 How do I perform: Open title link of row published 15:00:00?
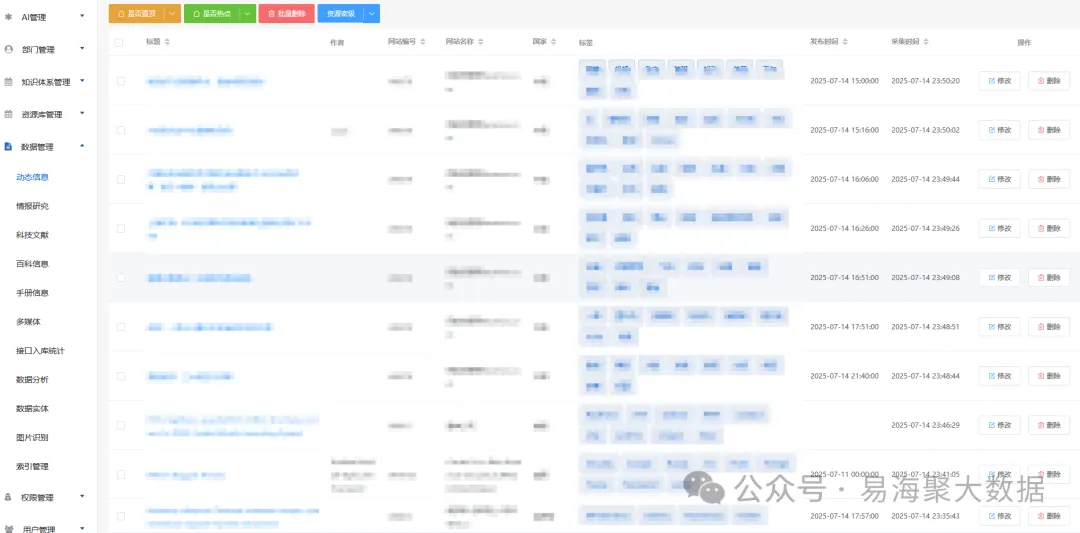[205, 81]
